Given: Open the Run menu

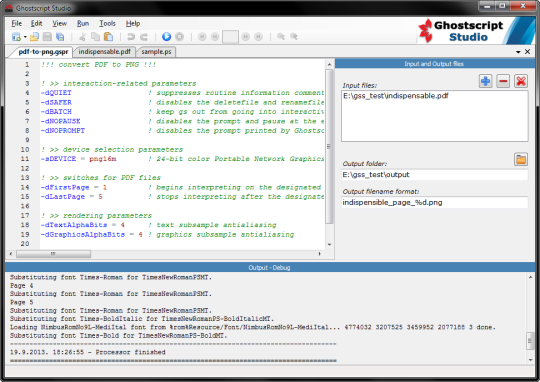Looking at the screenshot, I should pos(83,23).
